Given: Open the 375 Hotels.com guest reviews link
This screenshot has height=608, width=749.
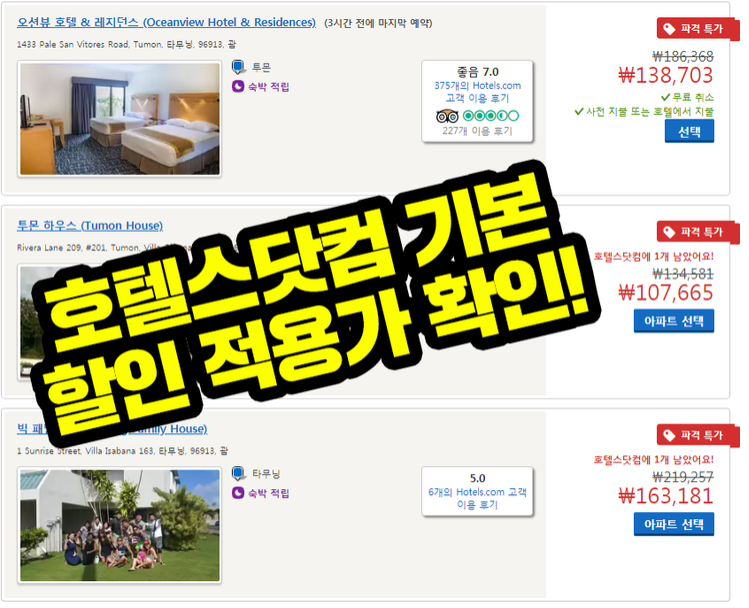Looking at the screenshot, I should (x=477, y=92).
